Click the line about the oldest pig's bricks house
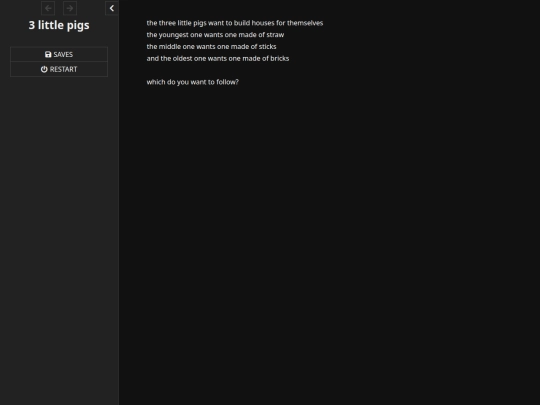The width and height of the screenshot is (540, 405). tap(218, 59)
